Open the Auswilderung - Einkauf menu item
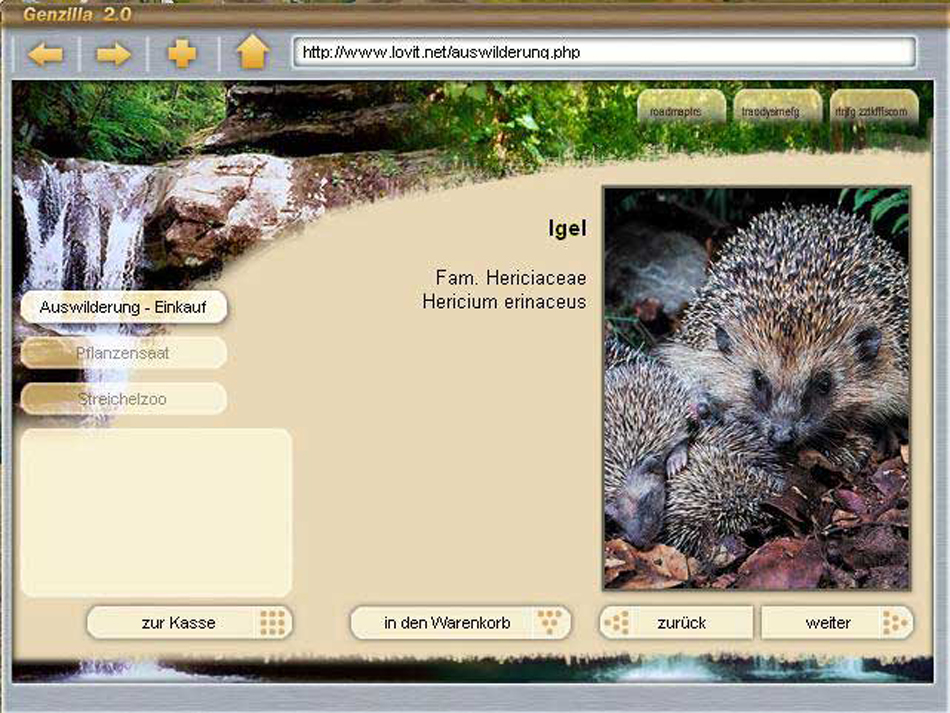The image size is (950, 713). coord(123,307)
